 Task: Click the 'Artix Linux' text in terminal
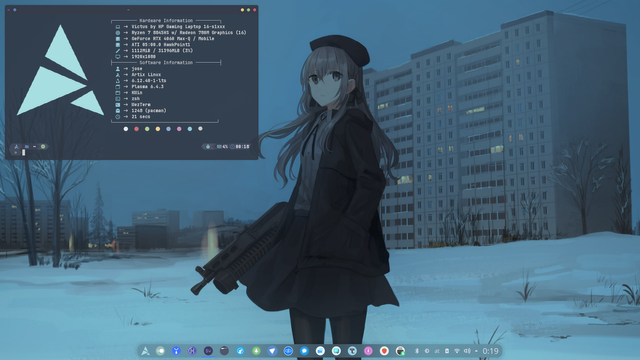146,75
